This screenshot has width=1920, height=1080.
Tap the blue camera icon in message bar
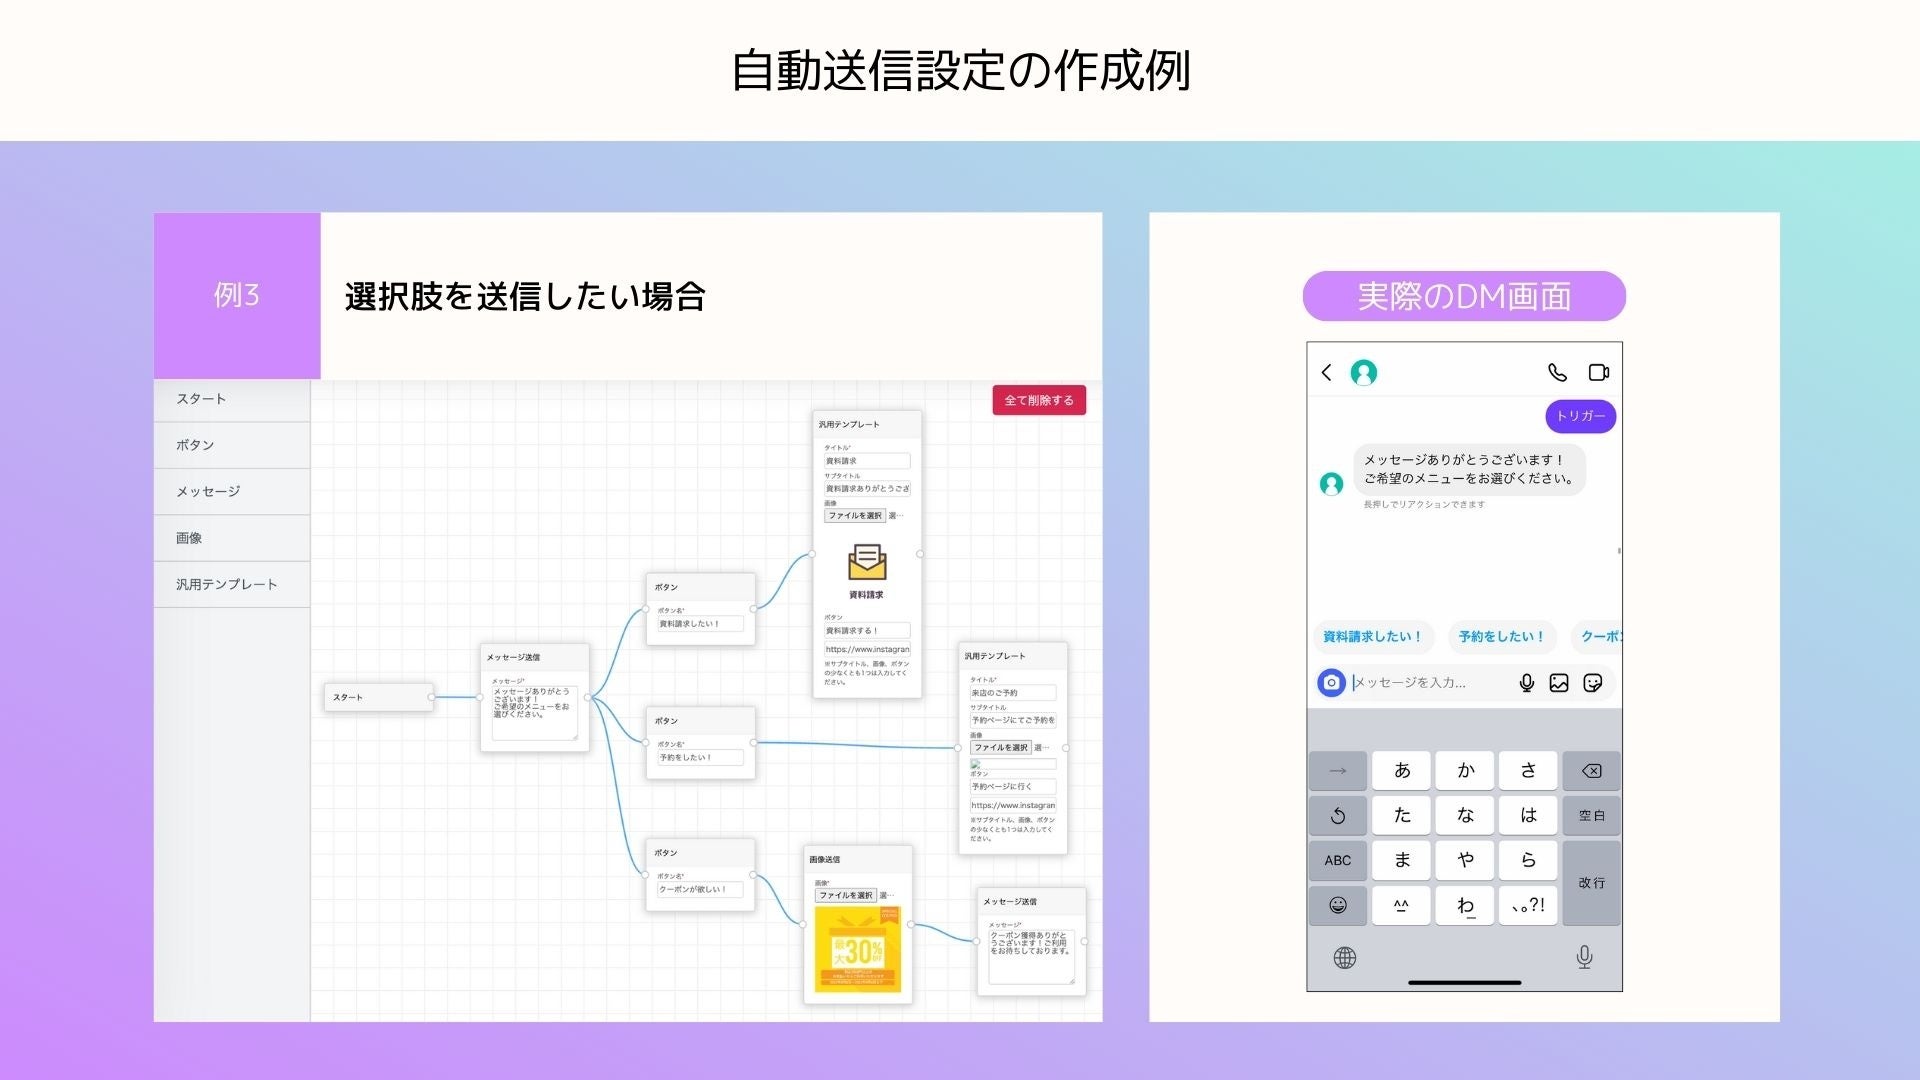pos(1331,682)
